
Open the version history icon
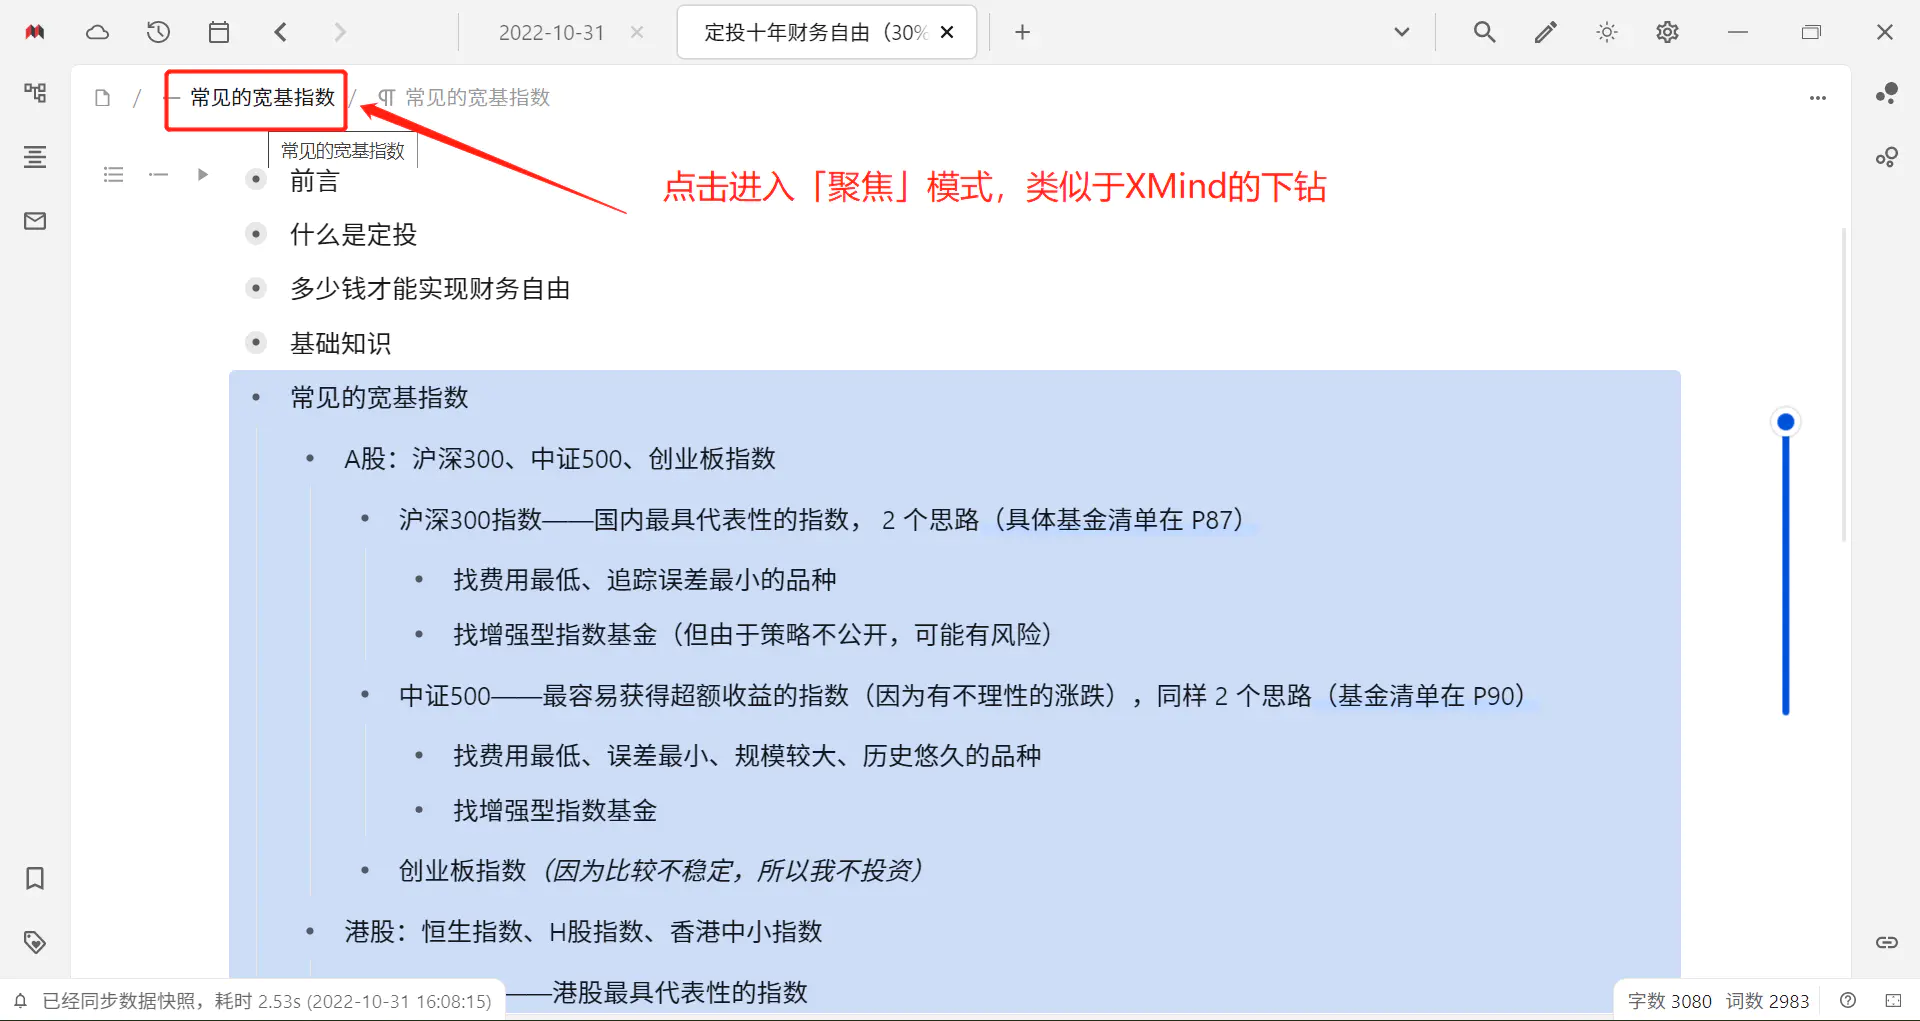[x=158, y=31]
